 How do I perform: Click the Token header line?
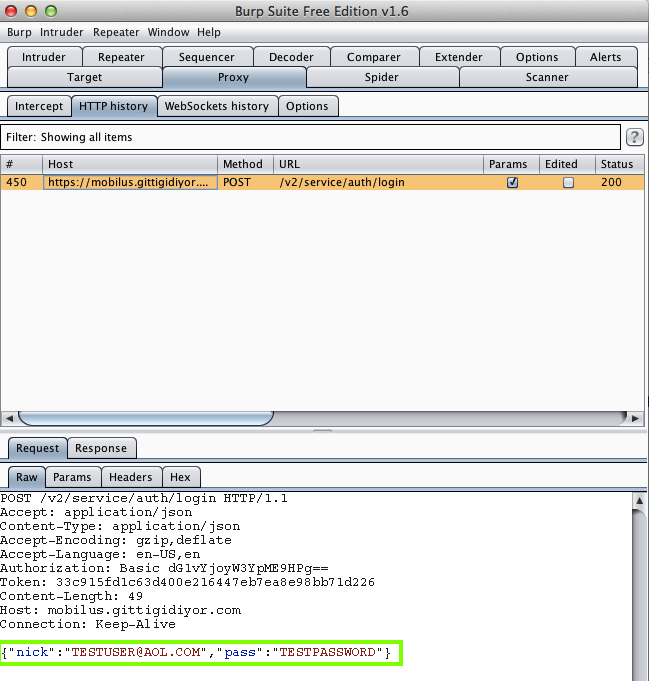pos(187,582)
